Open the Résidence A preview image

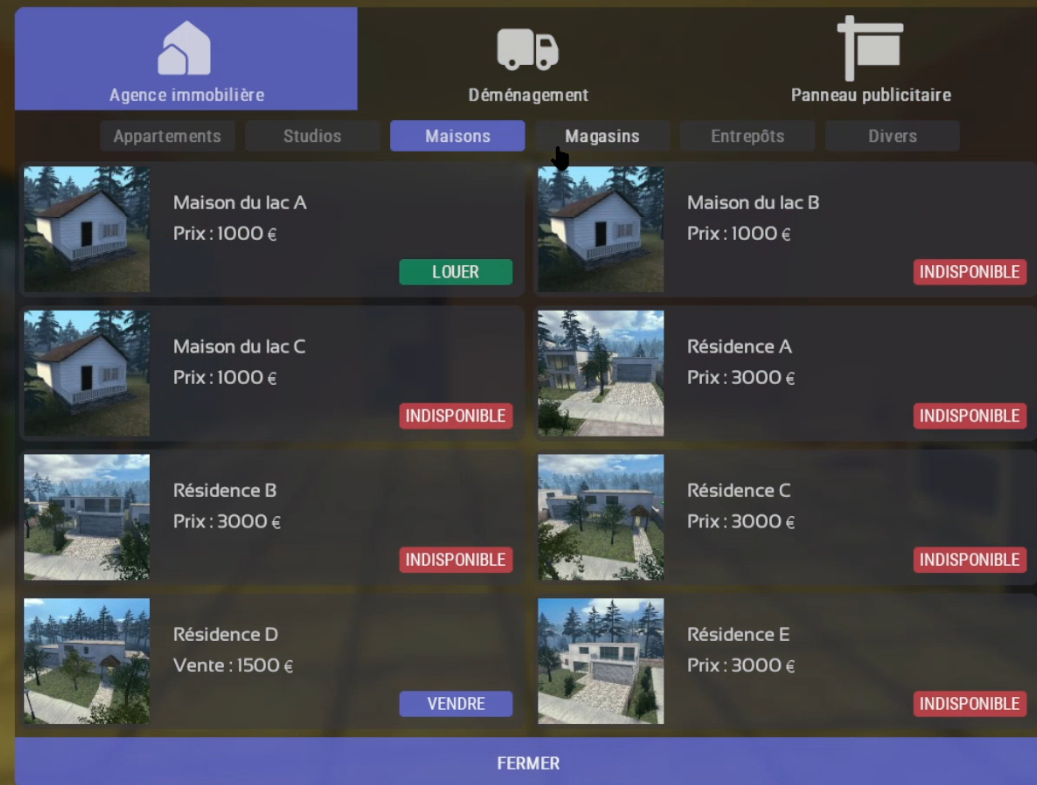[x=601, y=373]
